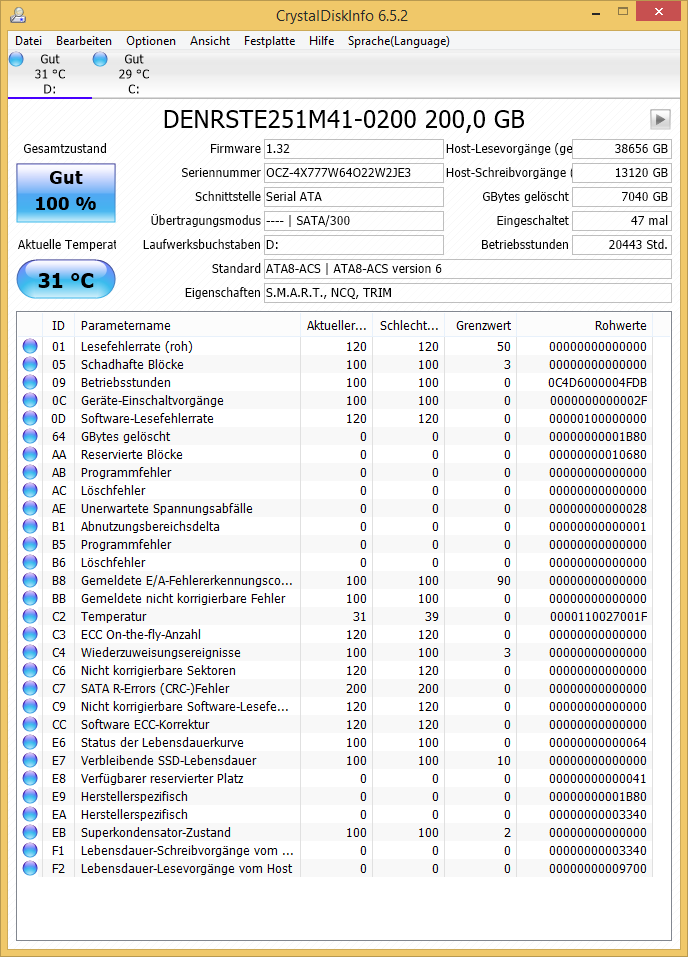Viewport: 688px width, 957px height.
Task: Open the Hilfe menu
Action: 321,41
